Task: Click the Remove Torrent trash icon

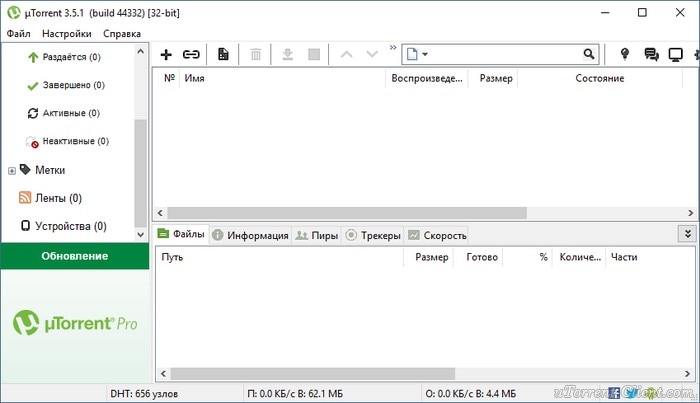Action: pyautogui.click(x=256, y=54)
